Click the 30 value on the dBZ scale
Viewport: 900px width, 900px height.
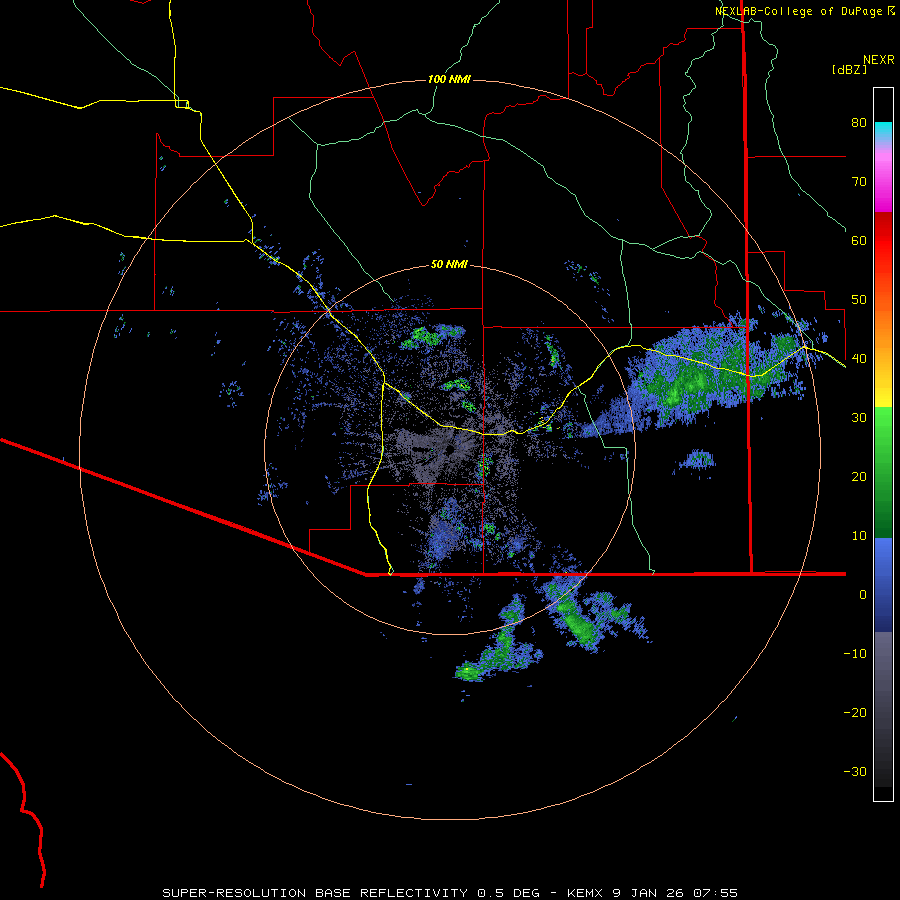pyautogui.click(x=859, y=418)
